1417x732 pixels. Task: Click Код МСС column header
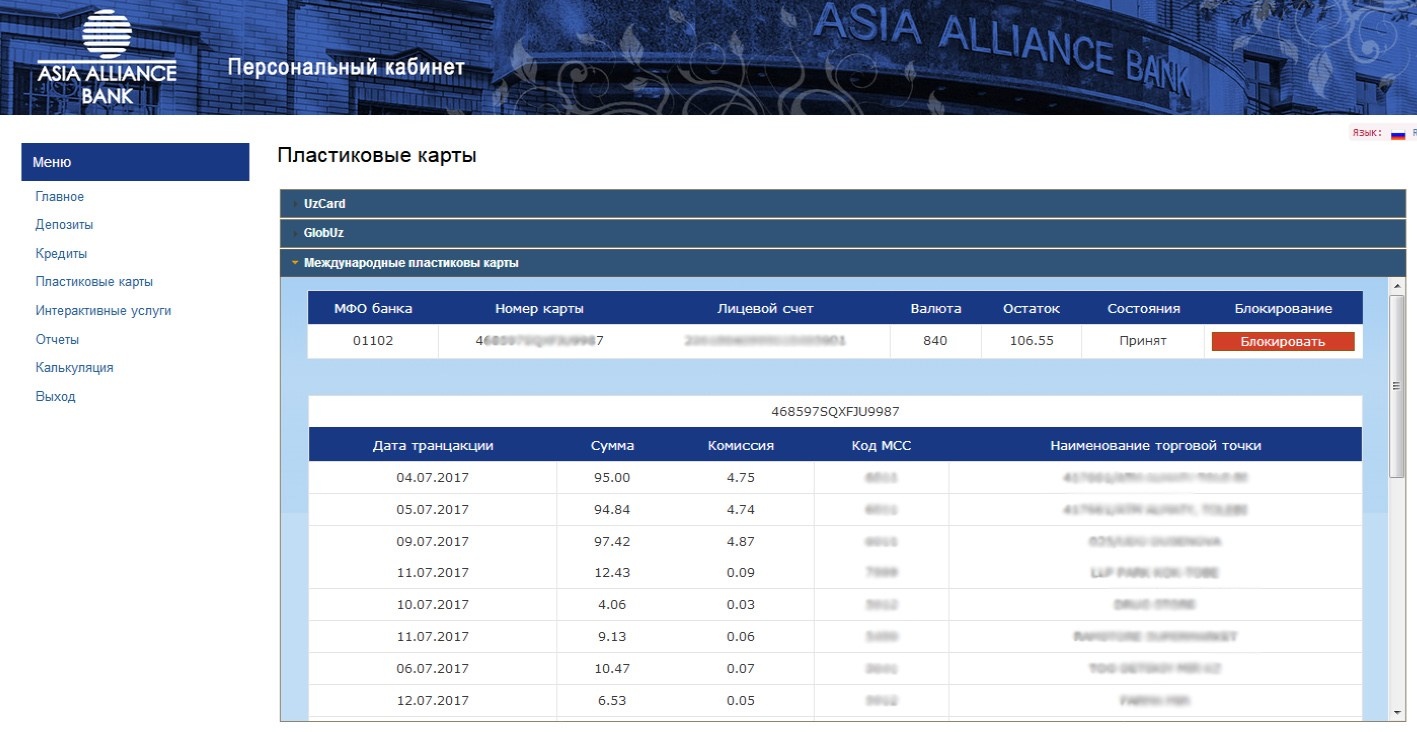(881, 446)
